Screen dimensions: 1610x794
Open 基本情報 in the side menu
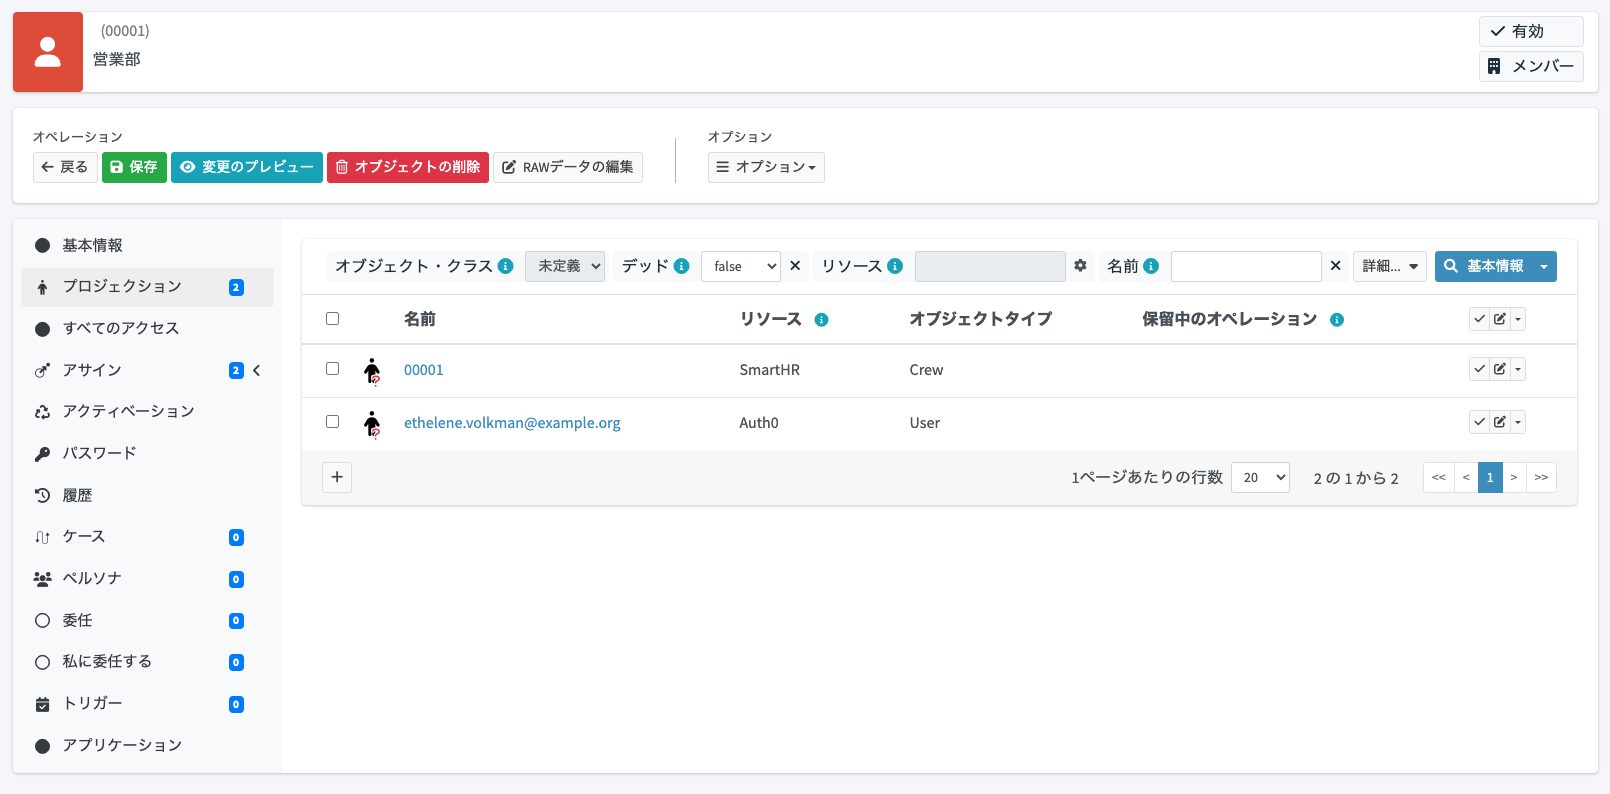point(147,245)
